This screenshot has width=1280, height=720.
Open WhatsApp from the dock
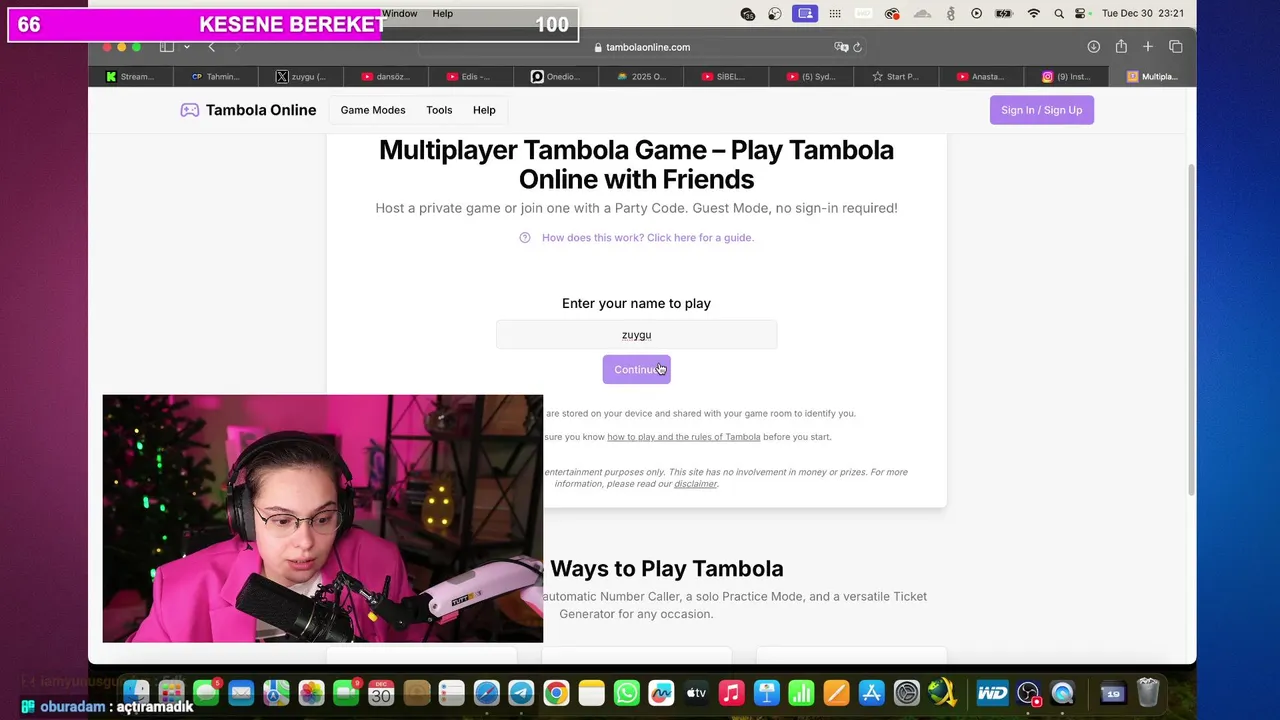point(627,692)
